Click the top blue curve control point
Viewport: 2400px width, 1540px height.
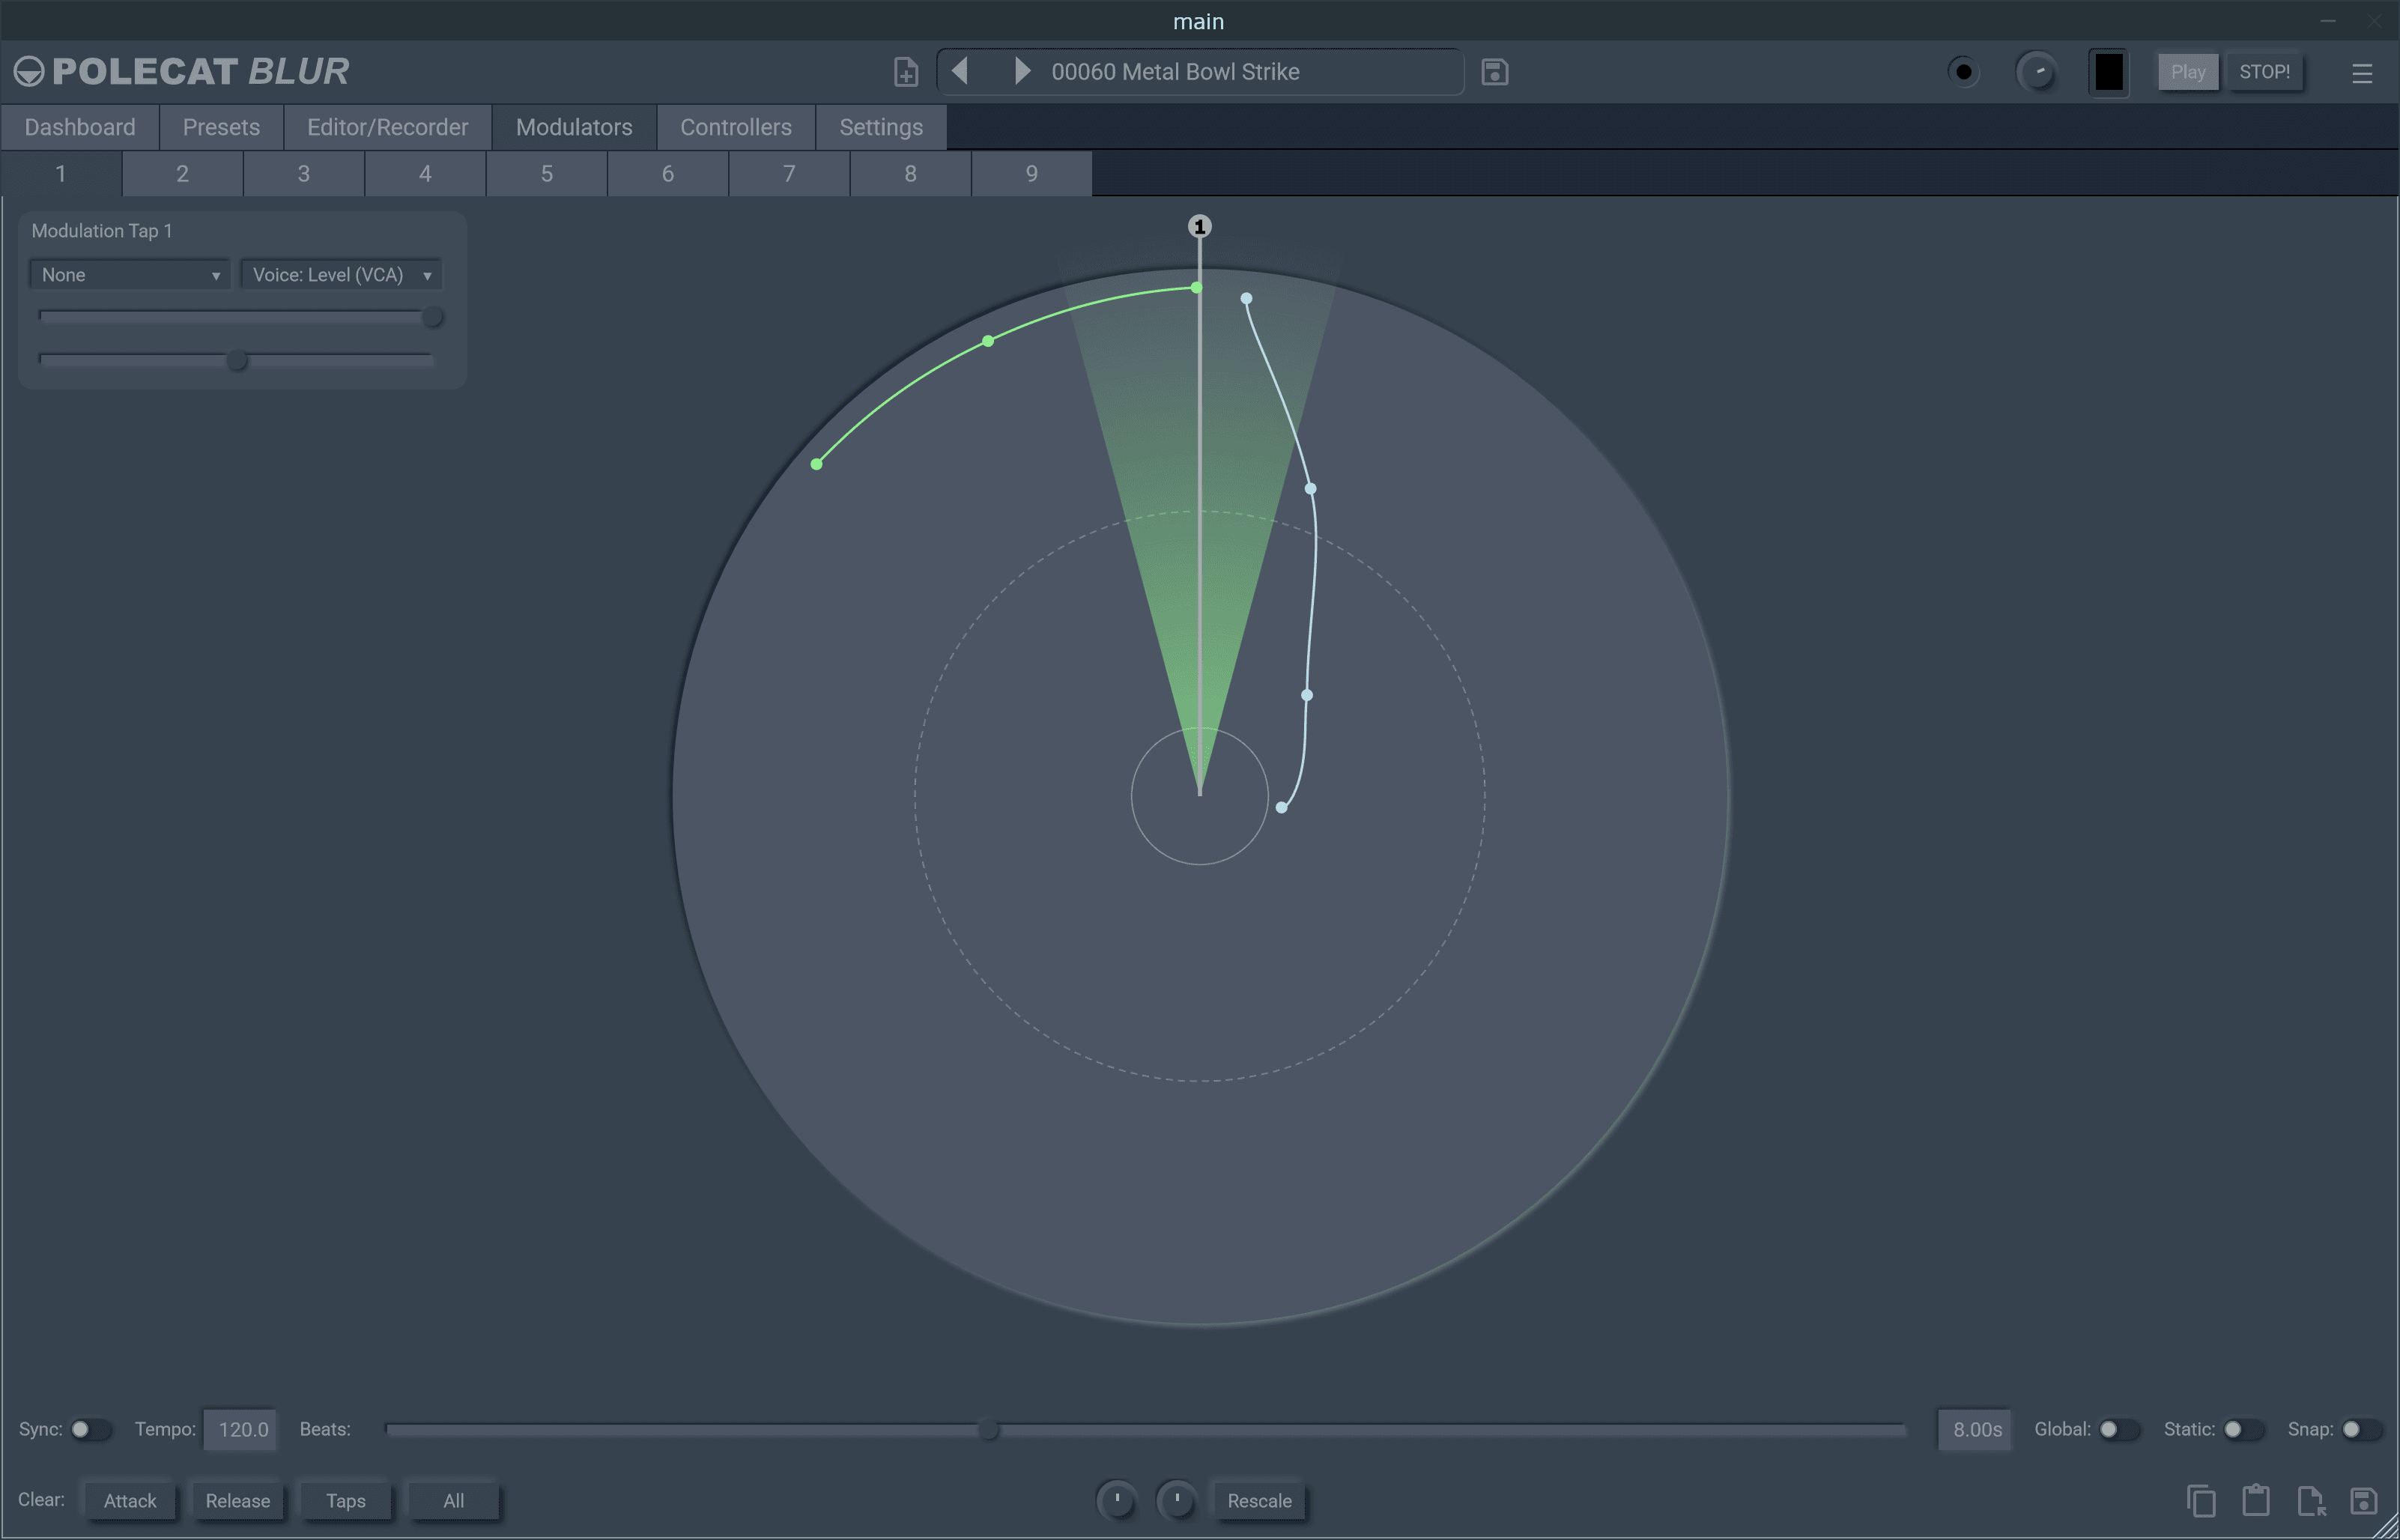click(x=1246, y=299)
